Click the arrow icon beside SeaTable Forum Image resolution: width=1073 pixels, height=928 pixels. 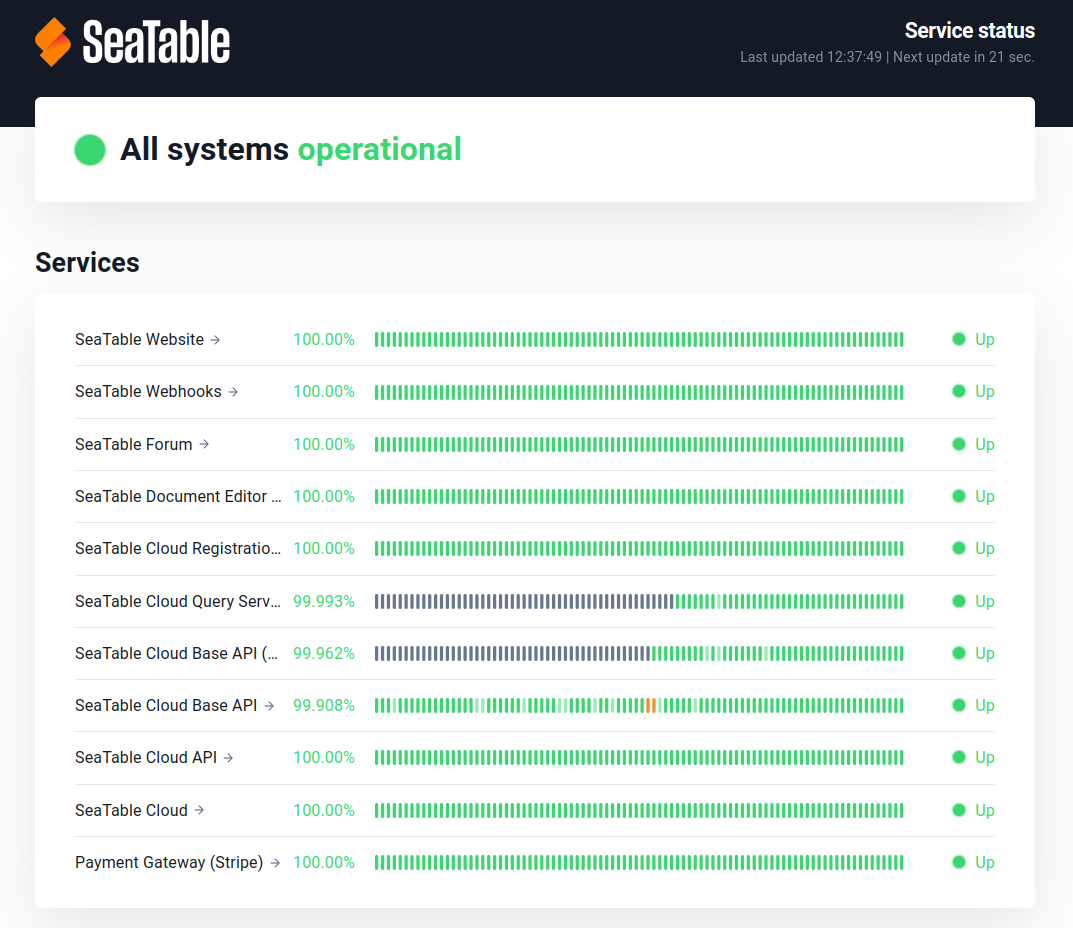(x=204, y=444)
